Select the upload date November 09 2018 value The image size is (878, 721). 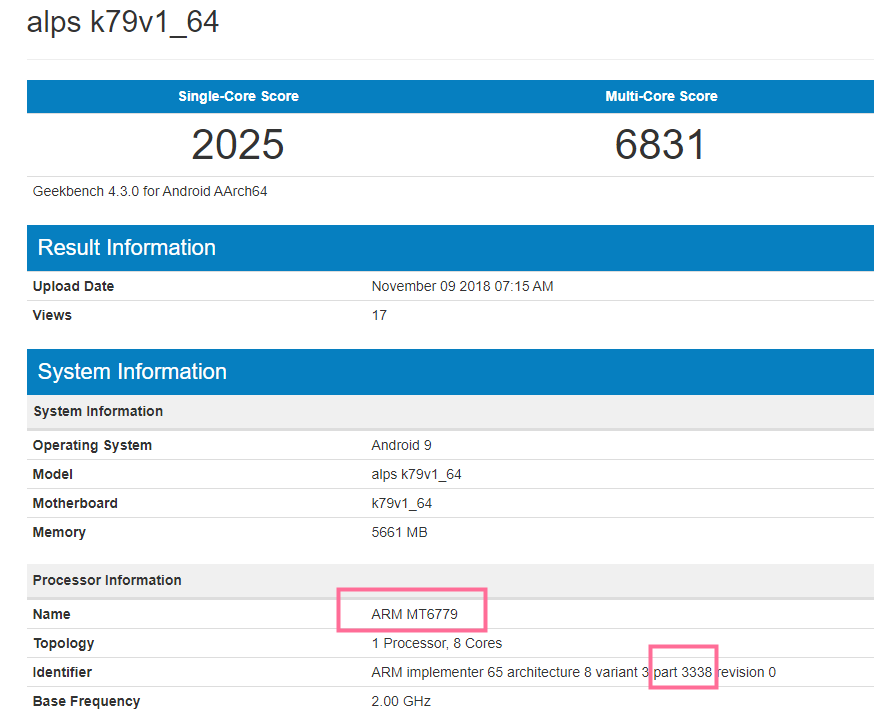coord(462,287)
